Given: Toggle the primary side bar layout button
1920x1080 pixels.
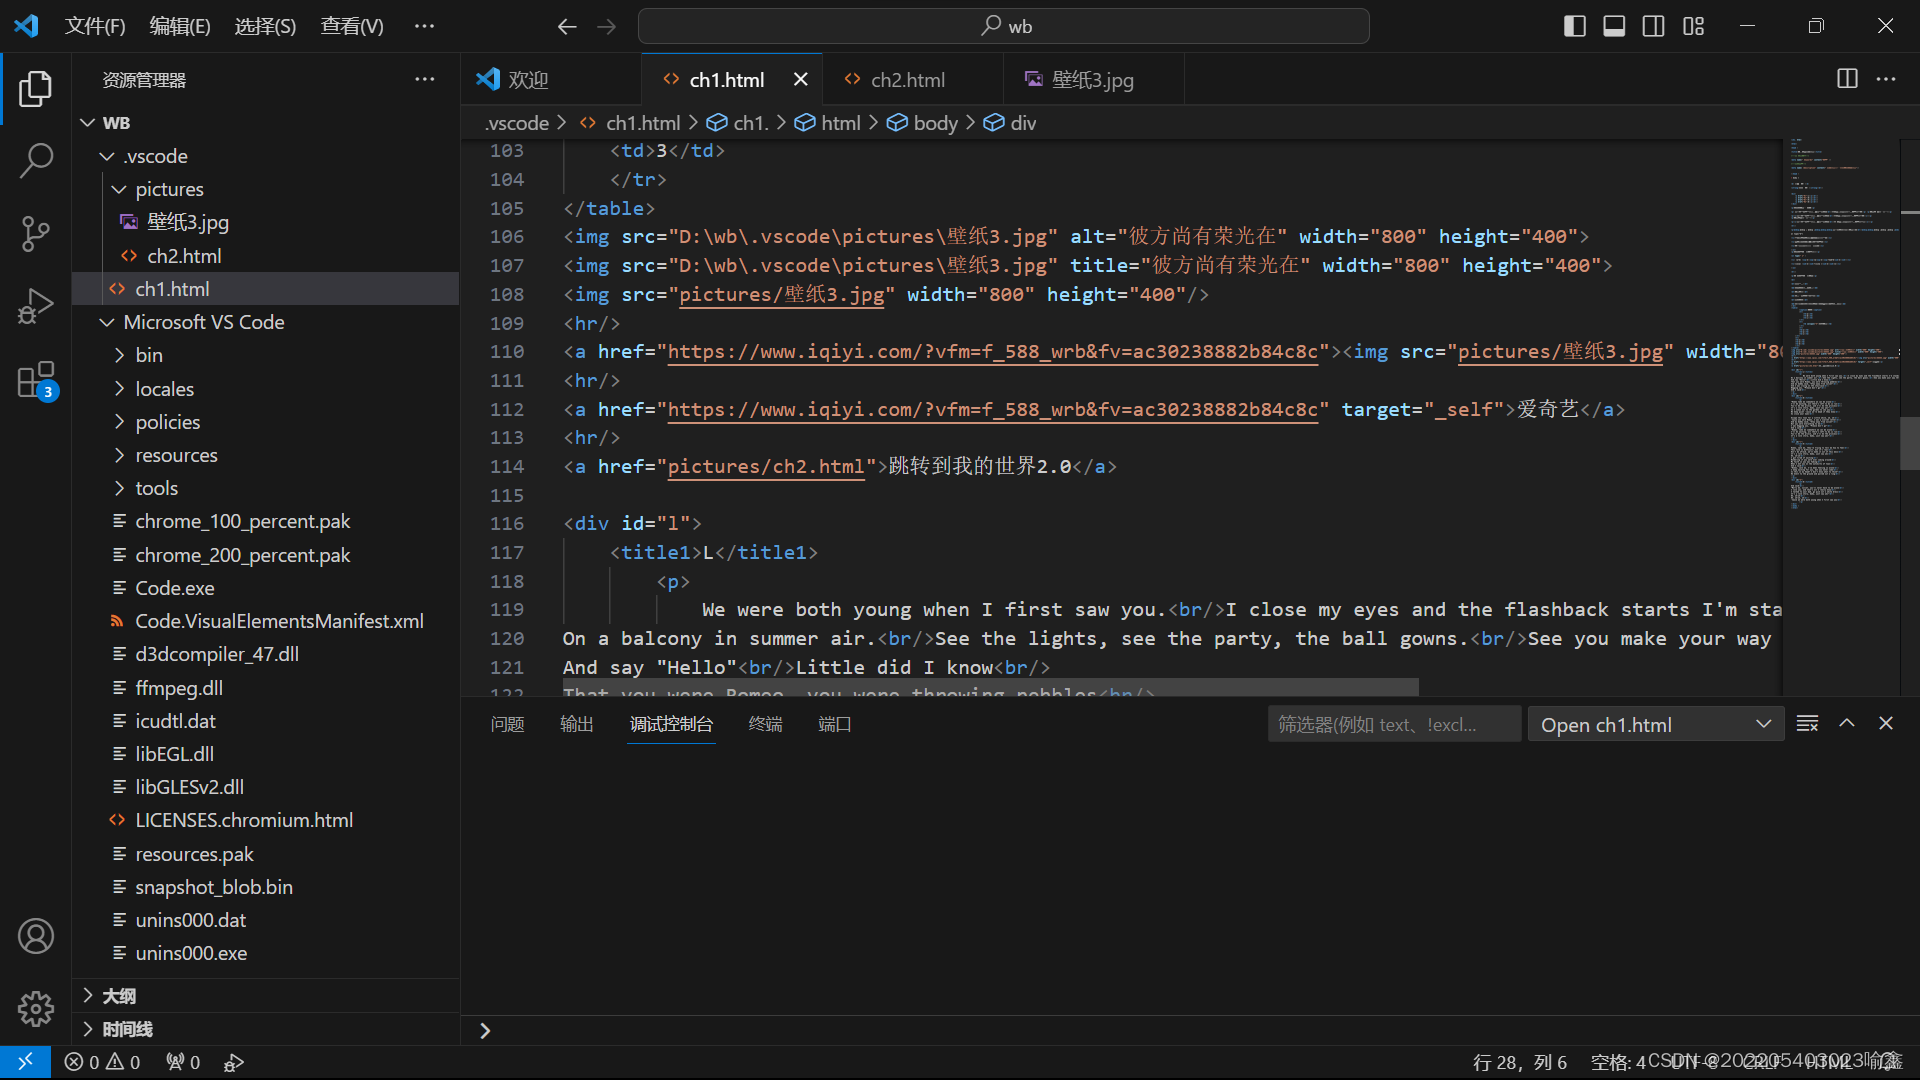Looking at the screenshot, I should coord(1574,26).
